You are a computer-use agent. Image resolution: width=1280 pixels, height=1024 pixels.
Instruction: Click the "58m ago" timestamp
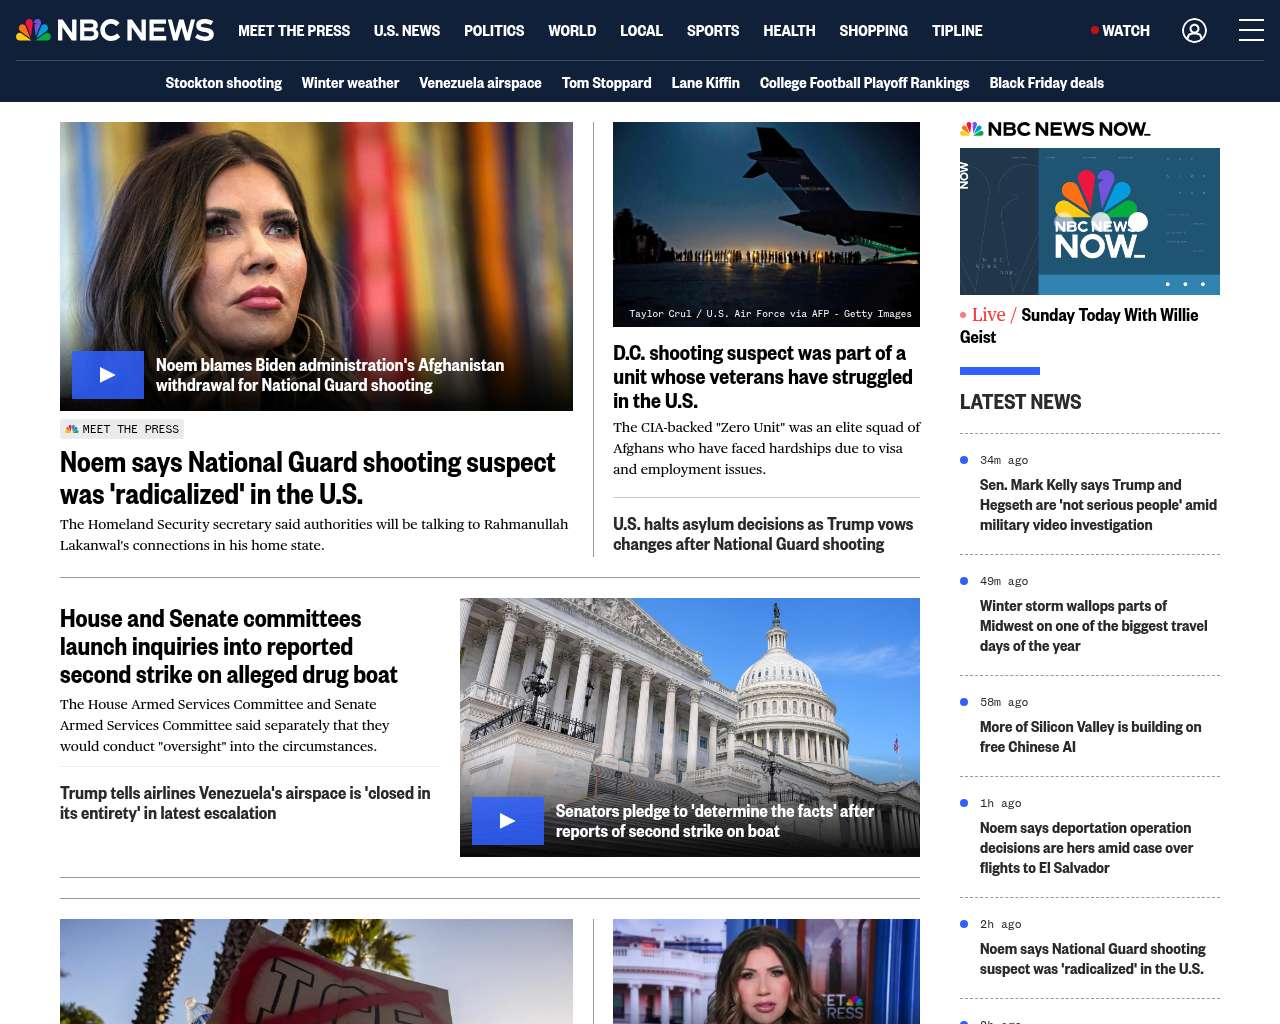[1004, 702]
